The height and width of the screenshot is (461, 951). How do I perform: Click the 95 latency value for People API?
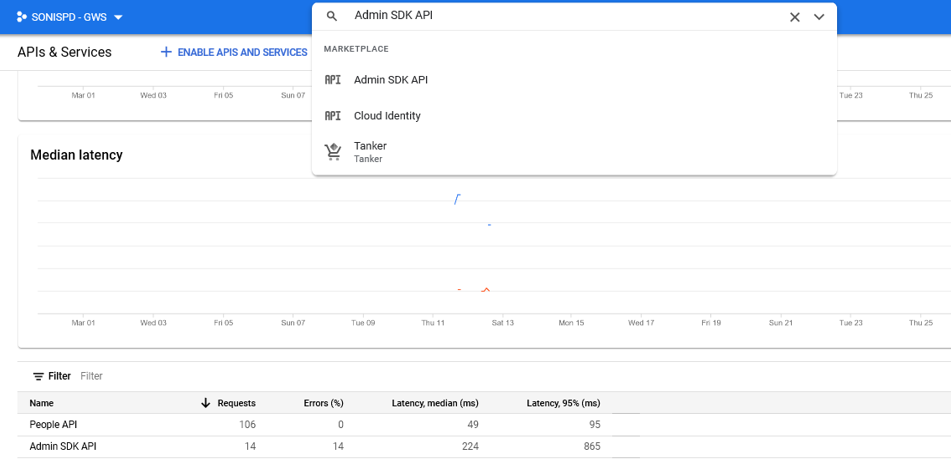click(x=594, y=425)
